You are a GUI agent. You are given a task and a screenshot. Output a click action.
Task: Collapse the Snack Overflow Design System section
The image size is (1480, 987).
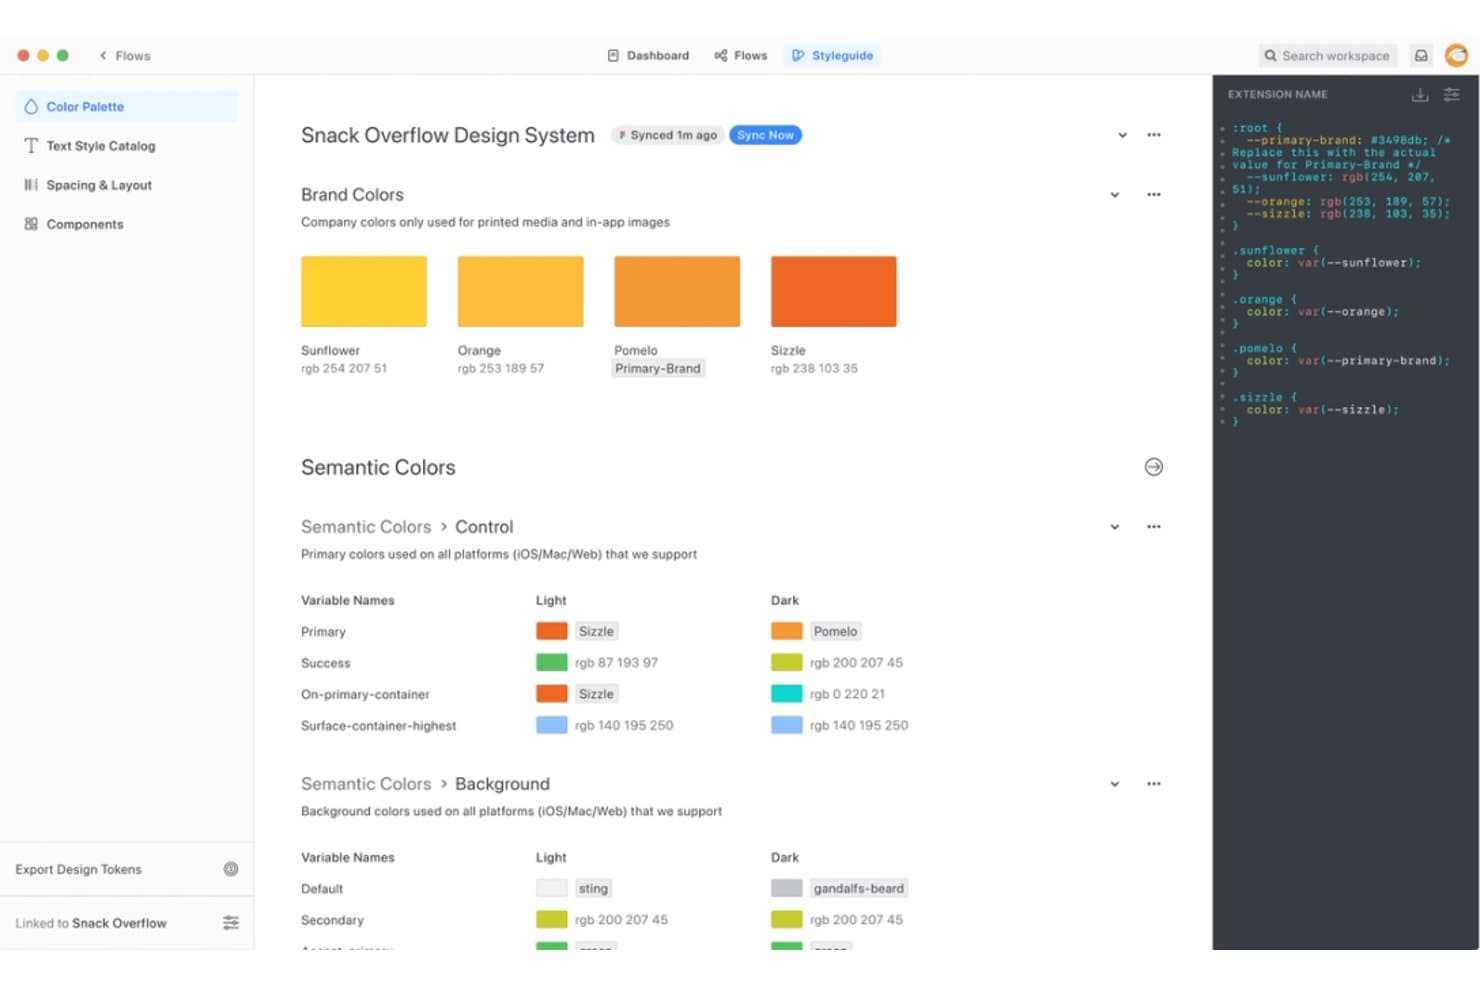[1122, 135]
